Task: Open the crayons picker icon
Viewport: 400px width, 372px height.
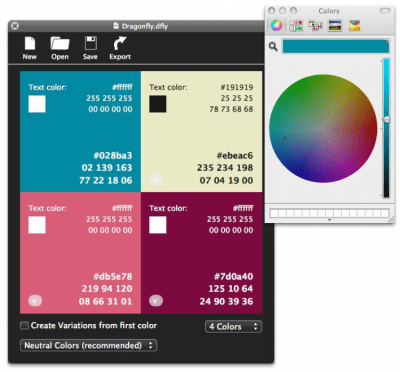Action: pyautogui.click(x=354, y=25)
